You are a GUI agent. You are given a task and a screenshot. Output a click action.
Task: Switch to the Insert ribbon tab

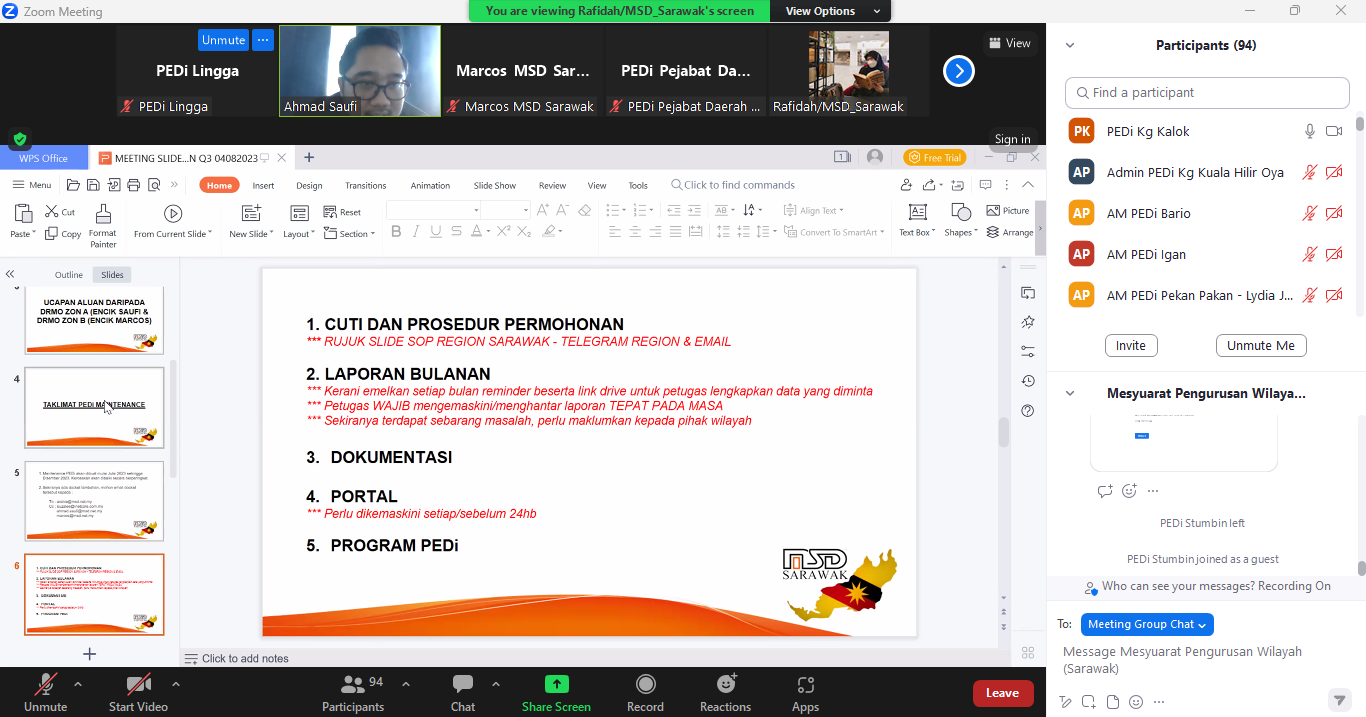click(263, 185)
